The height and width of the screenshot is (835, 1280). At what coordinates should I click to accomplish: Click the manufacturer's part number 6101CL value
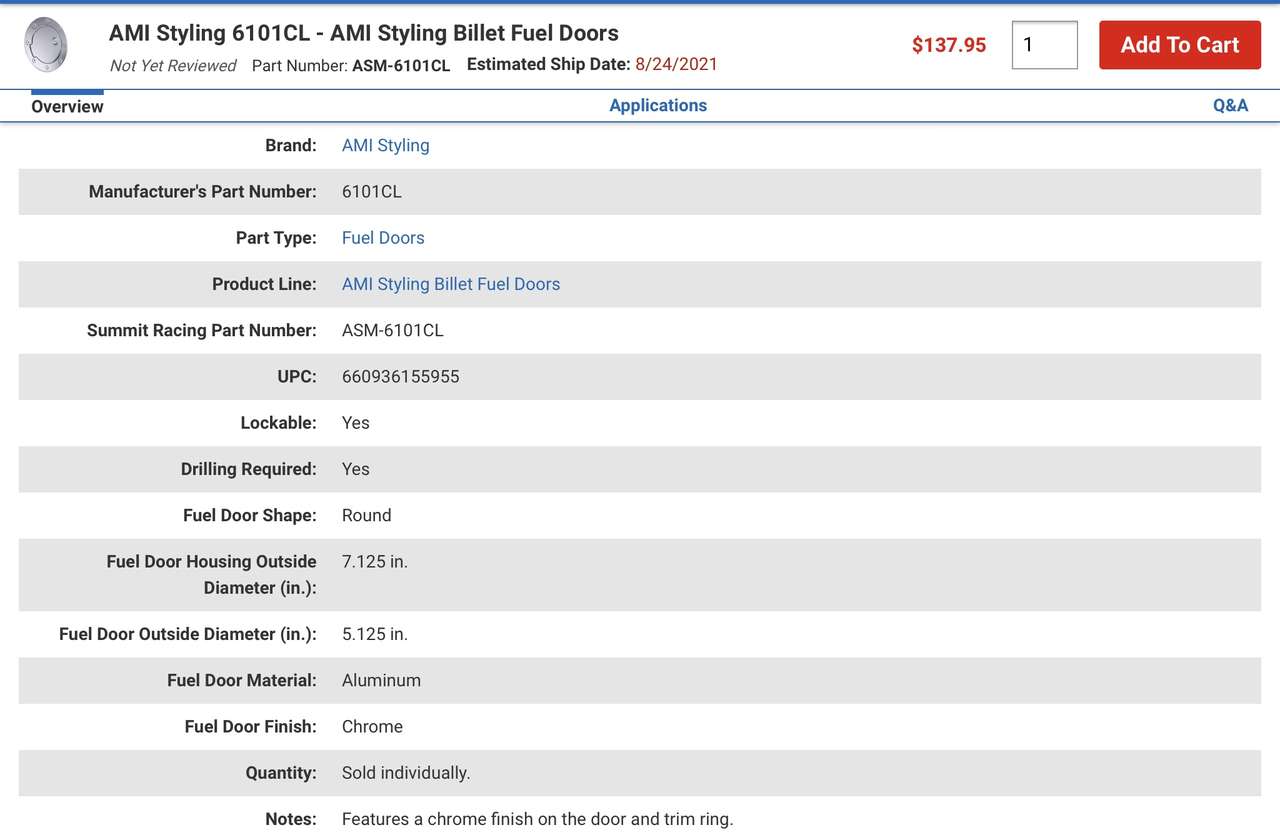click(x=371, y=191)
